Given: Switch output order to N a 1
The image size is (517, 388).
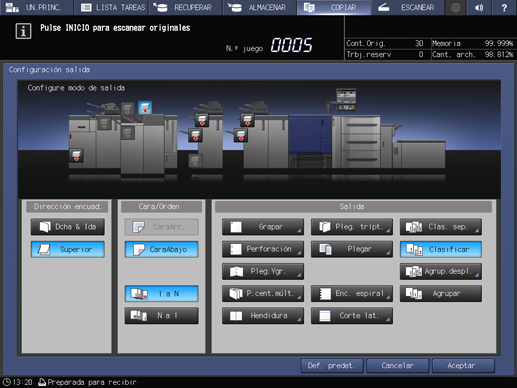Looking at the screenshot, I should [162, 316].
